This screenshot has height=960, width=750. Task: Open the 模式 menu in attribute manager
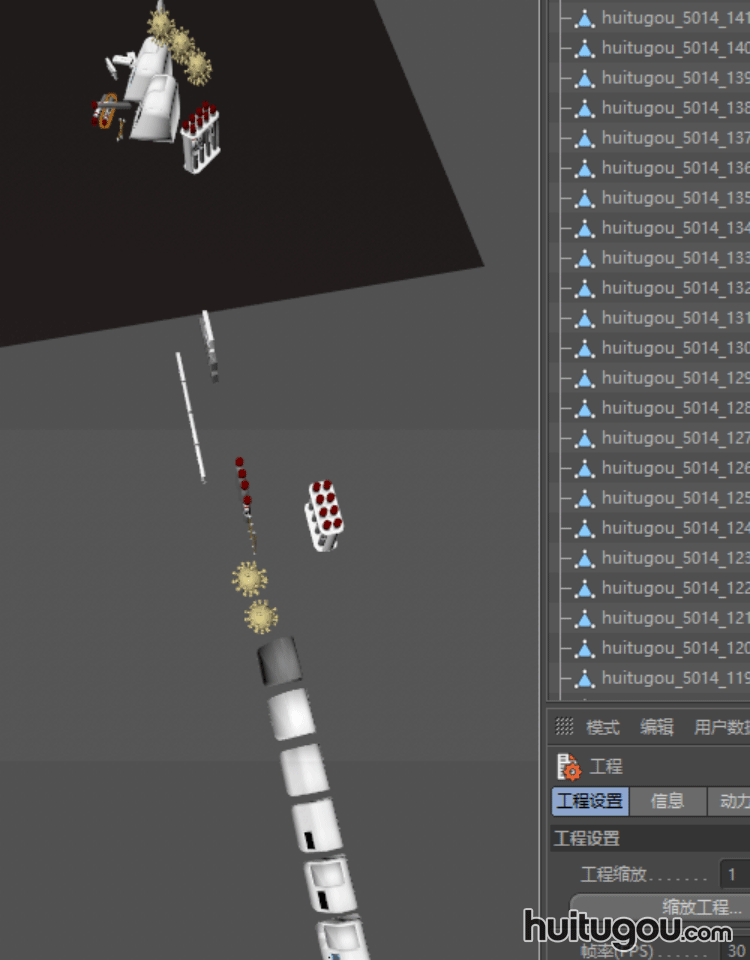602,727
